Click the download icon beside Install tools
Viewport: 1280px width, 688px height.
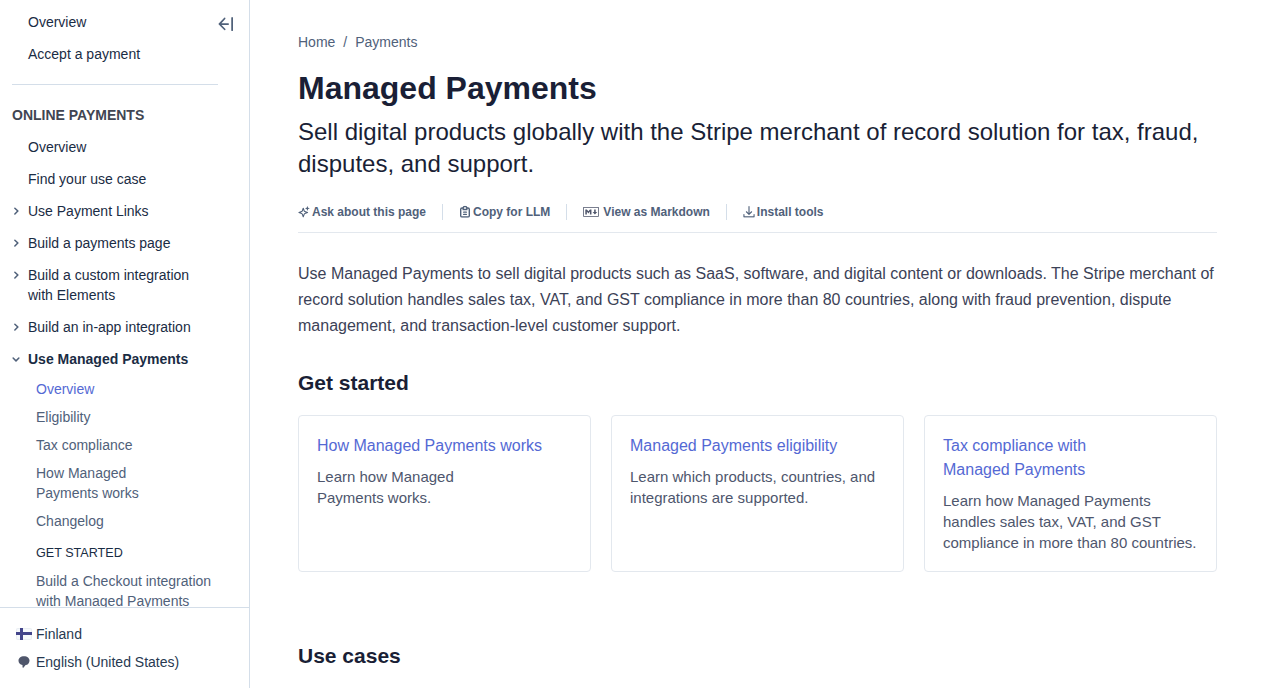(749, 212)
